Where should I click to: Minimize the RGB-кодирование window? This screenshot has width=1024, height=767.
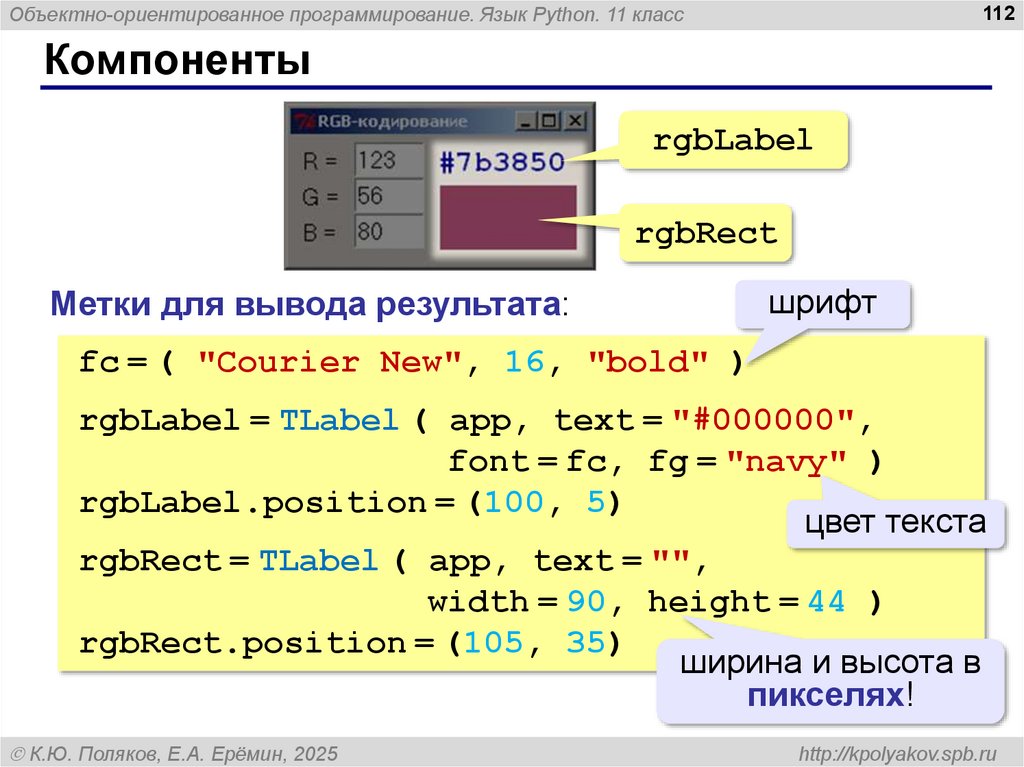[x=526, y=121]
